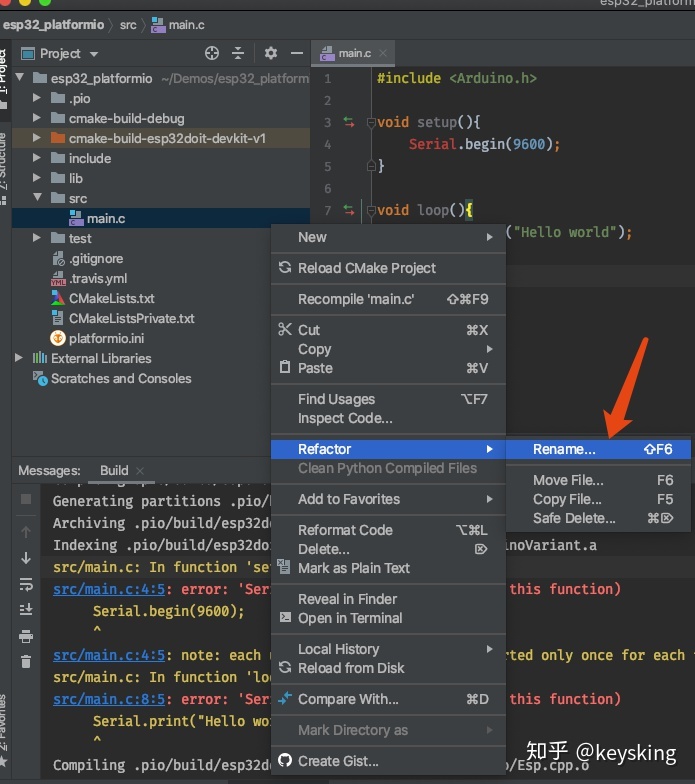
Task: Expand the cmake-build-debug folder
Action: coord(36,118)
